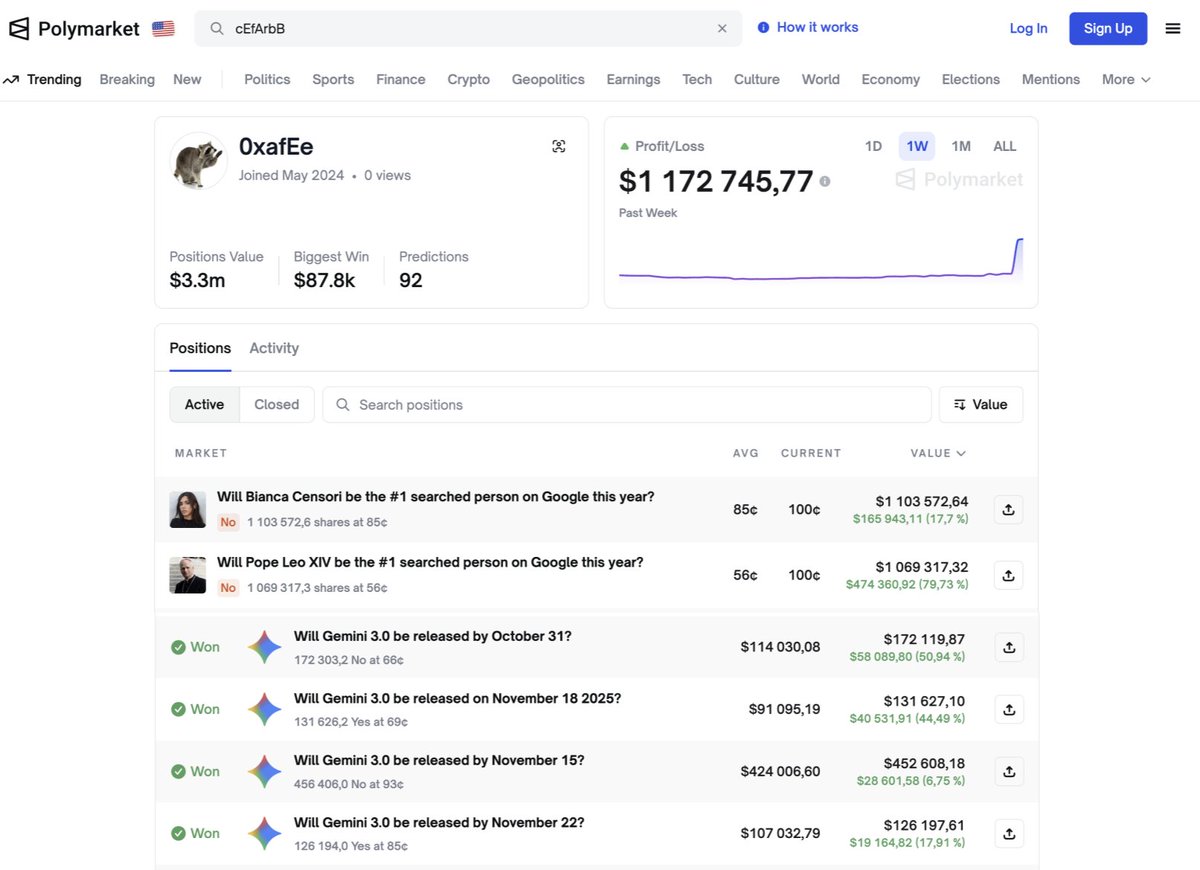Click Gemini icon on November 18 row
The image size is (1200, 870).
click(265, 710)
